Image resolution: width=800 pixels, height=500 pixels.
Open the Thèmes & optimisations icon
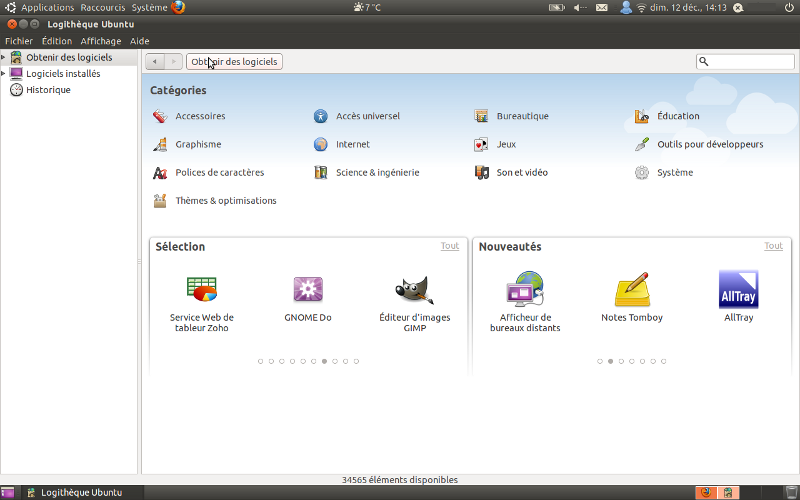click(160, 201)
